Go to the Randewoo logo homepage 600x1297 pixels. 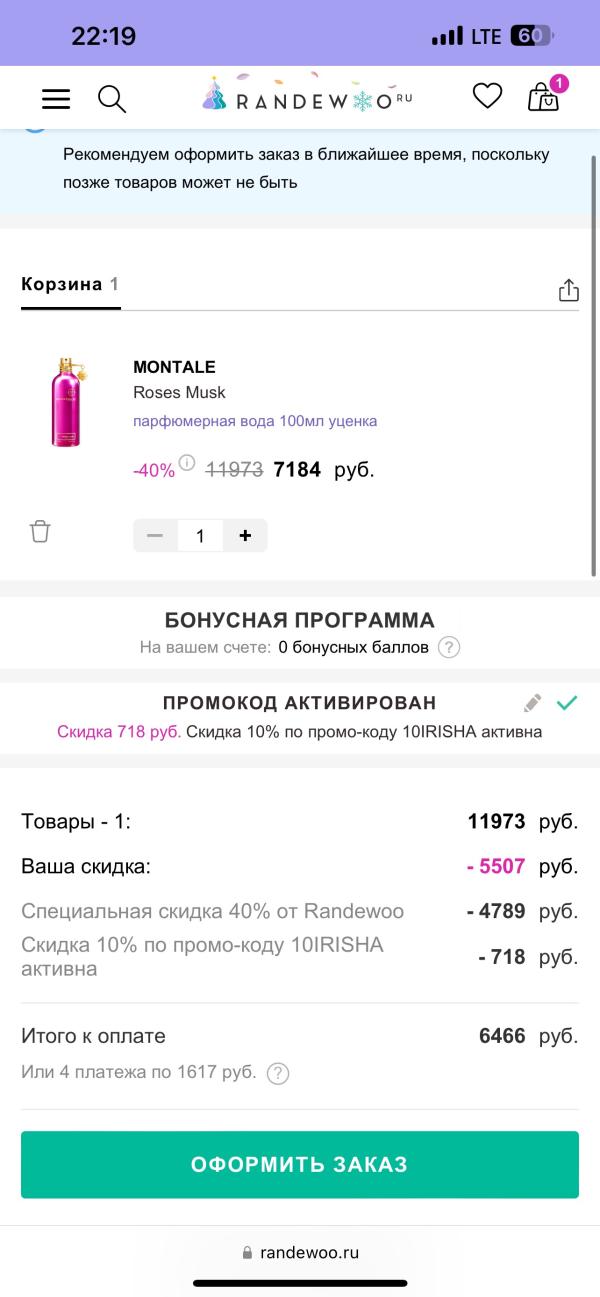pos(306,97)
